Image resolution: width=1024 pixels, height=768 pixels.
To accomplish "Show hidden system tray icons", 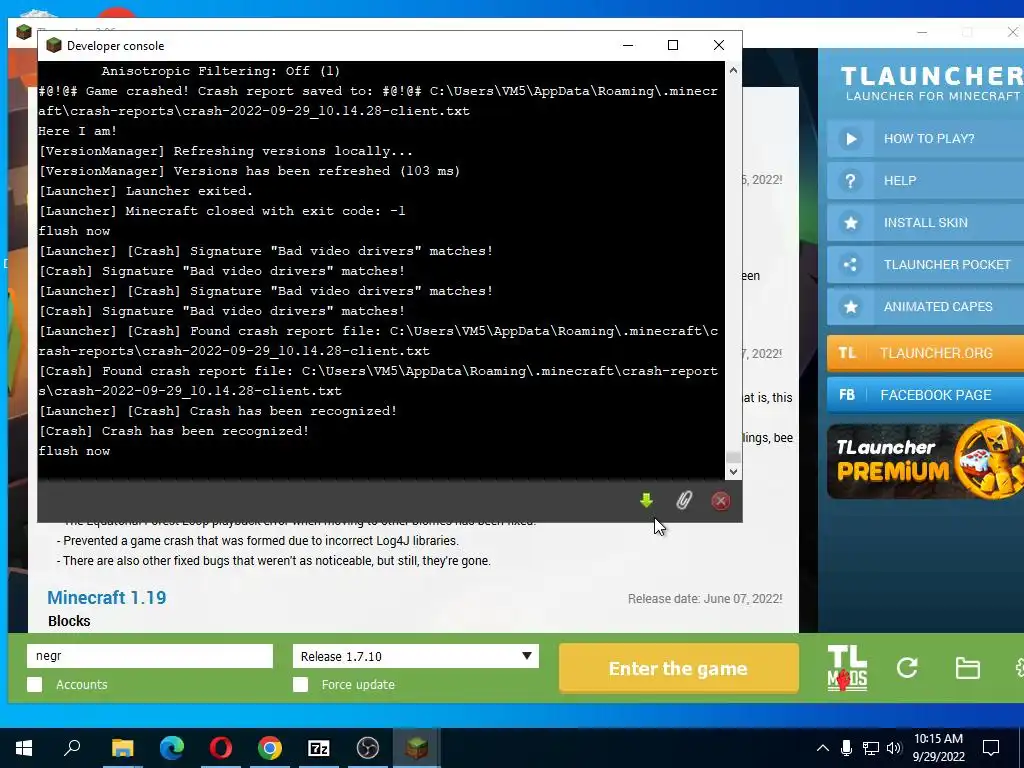I will pyautogui.click(x=823, y=748).
